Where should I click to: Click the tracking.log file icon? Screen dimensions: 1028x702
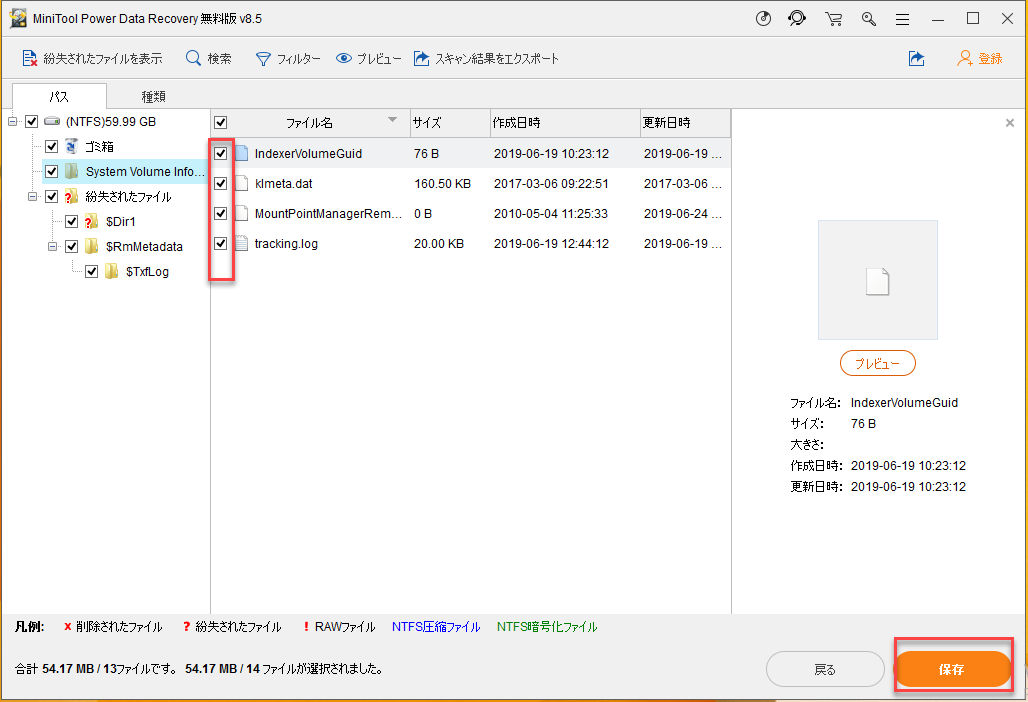click(241, 244)
